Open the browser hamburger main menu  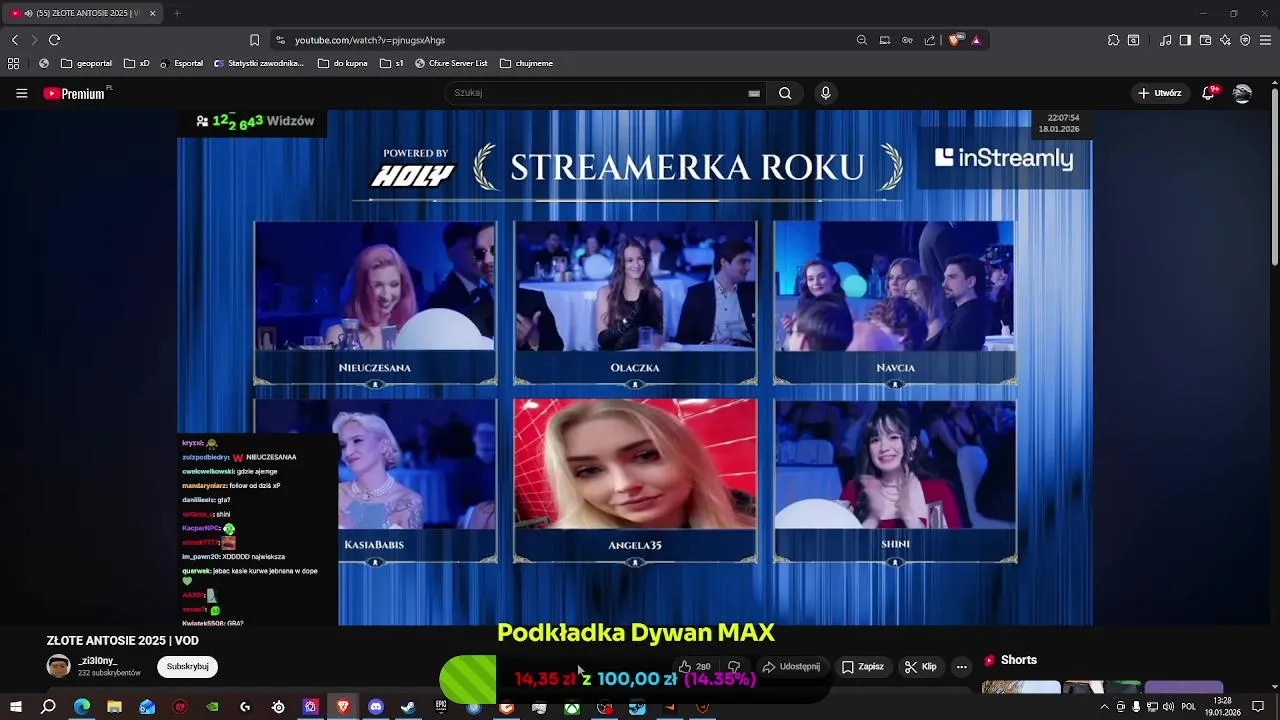[x=1266, y=40]
